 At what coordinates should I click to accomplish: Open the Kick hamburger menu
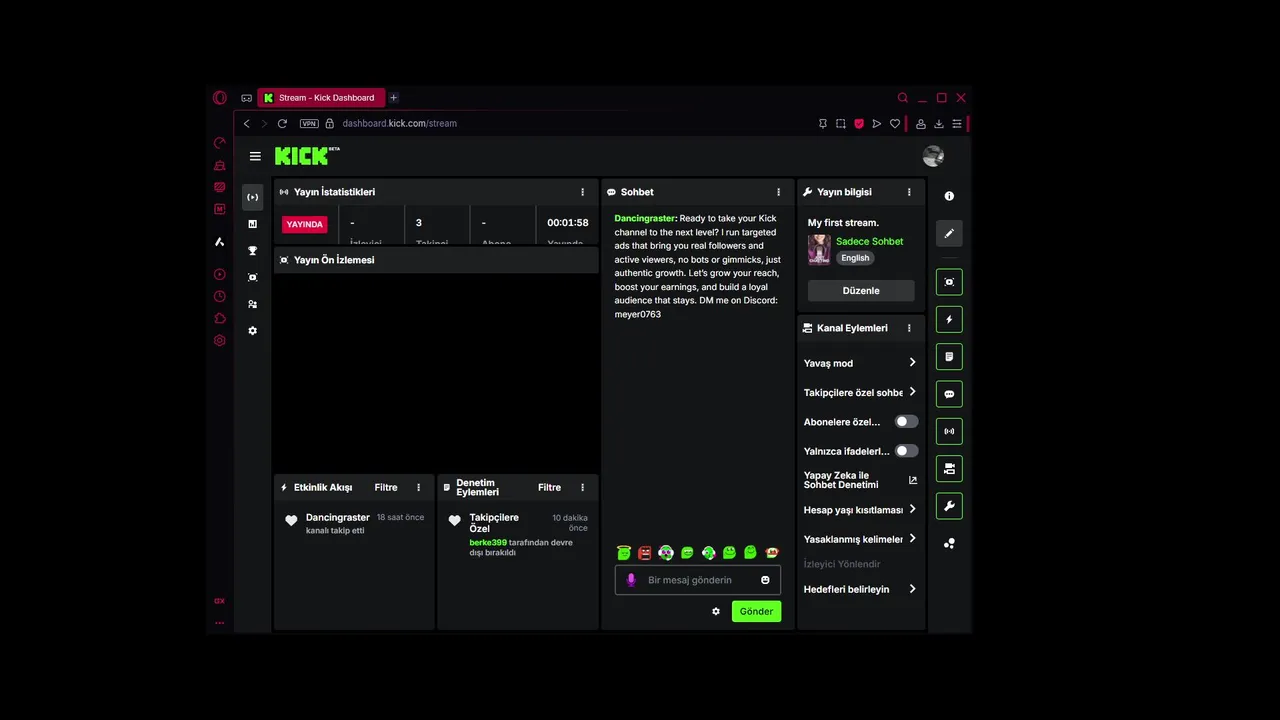tap(255, 156)
